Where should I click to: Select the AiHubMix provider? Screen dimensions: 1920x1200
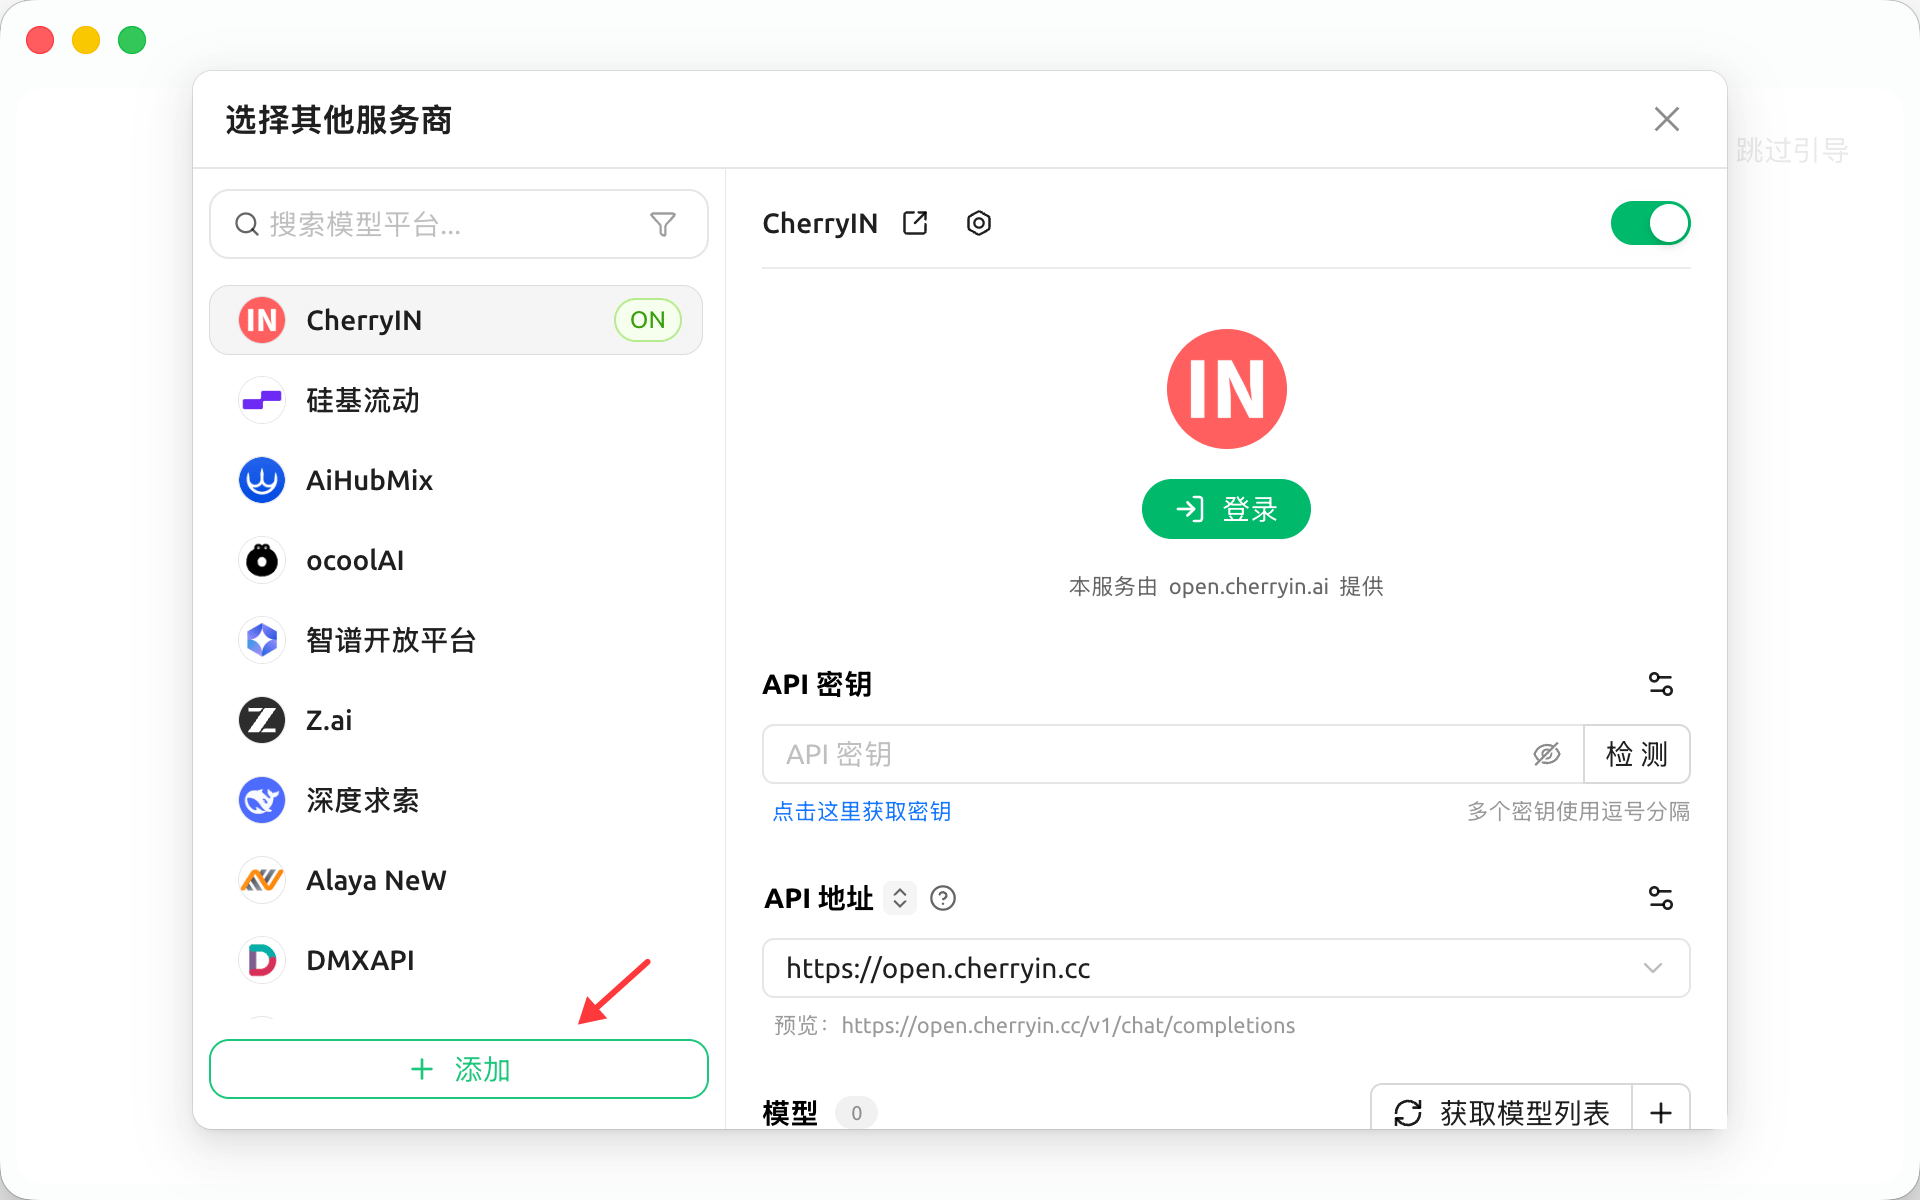[456, 480]
